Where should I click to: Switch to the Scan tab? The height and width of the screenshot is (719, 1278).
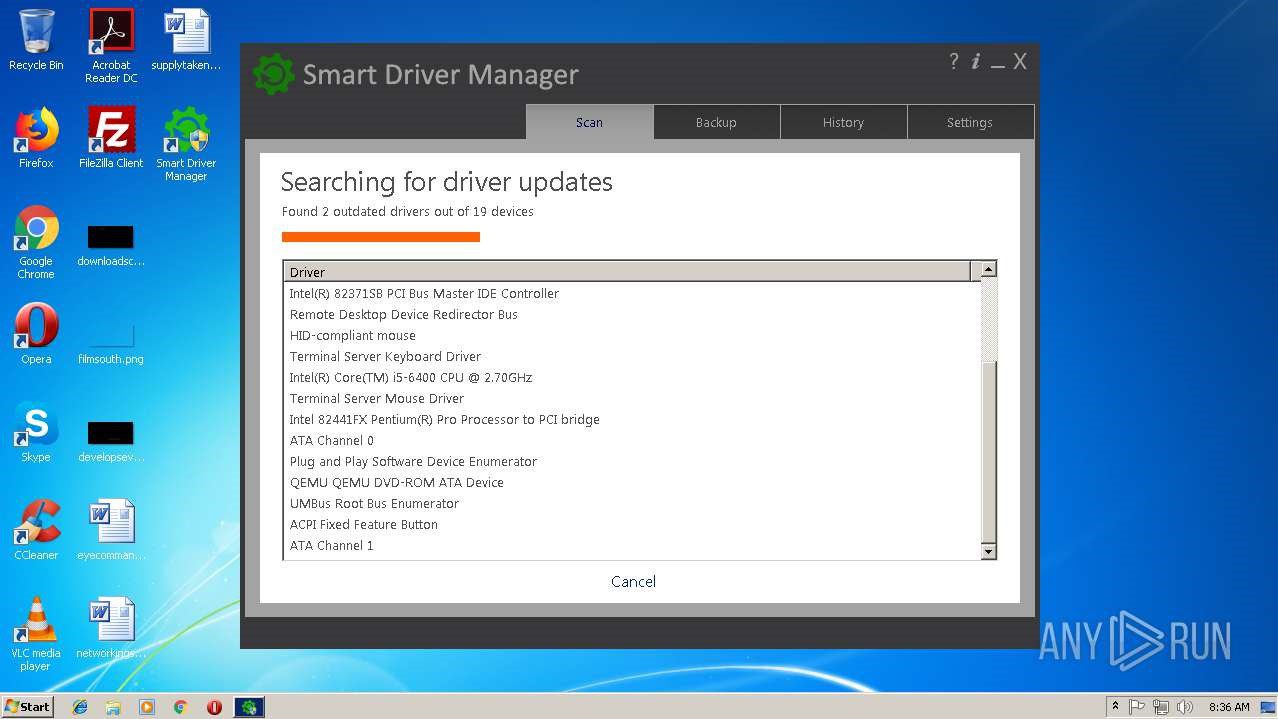click(x=589, y=122)
